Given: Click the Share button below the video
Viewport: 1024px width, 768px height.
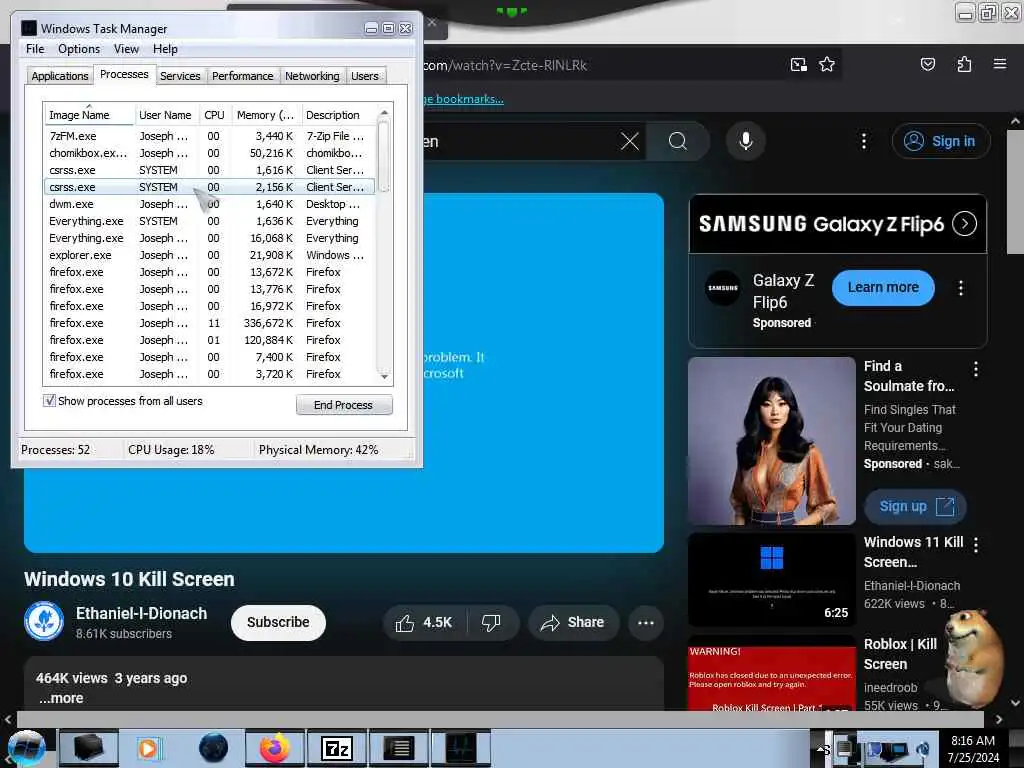Looking at the screenshot, I should 572,622.
